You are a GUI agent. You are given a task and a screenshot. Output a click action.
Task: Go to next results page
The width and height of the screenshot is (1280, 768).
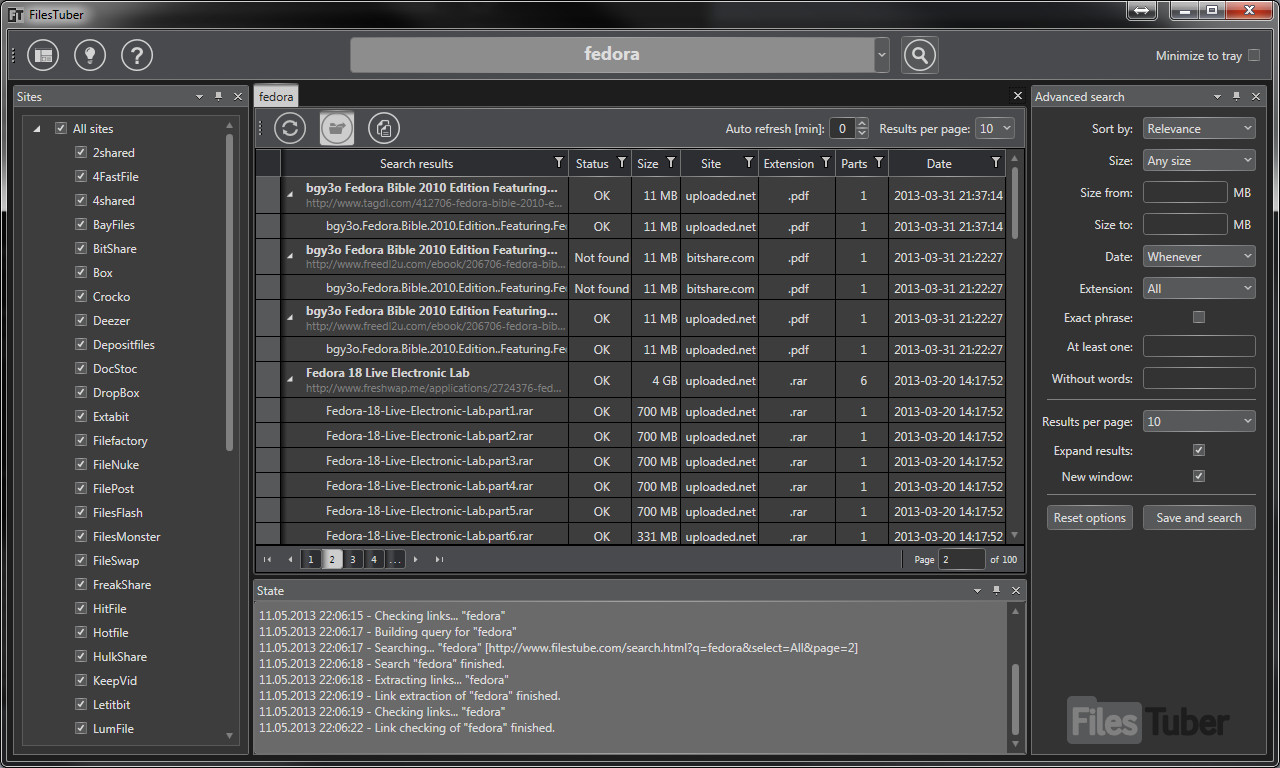(x=416, y=560)
